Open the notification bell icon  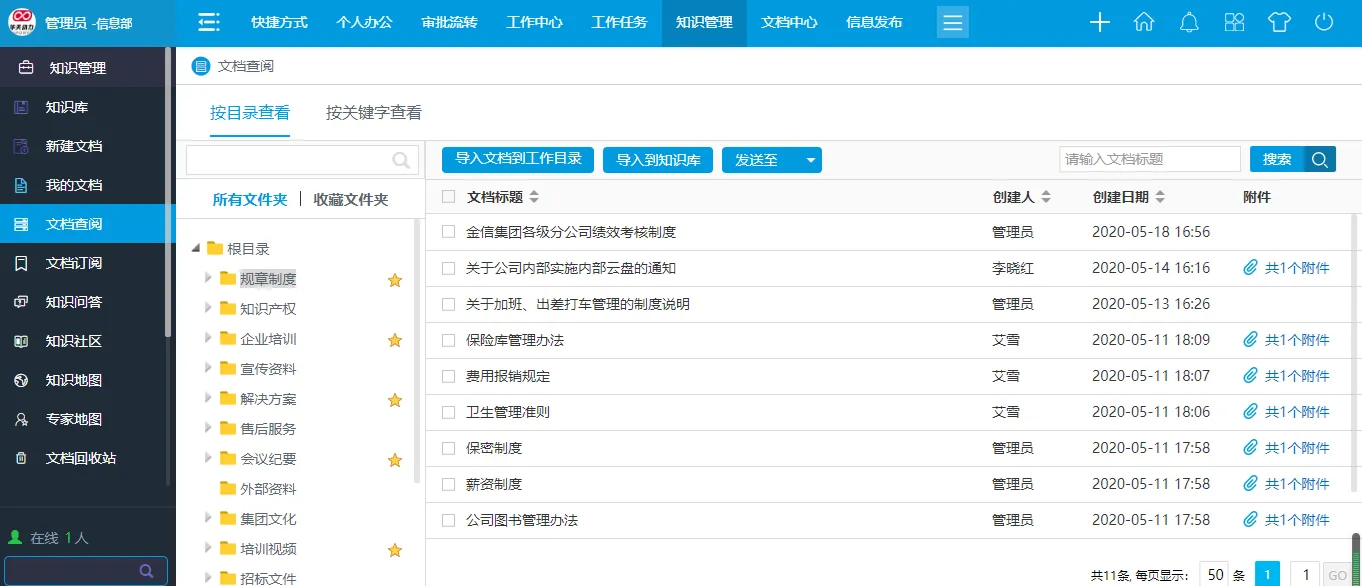(x=1189, y=23)
